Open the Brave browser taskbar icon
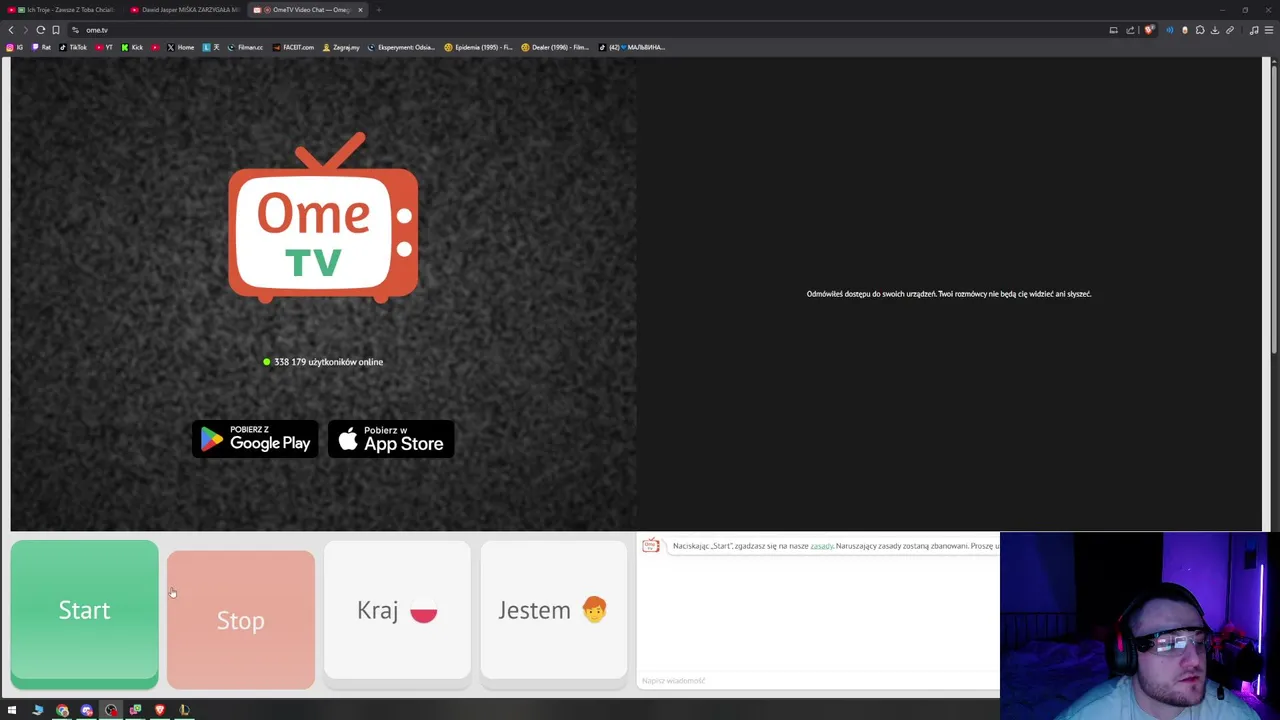 coord(159,710)
